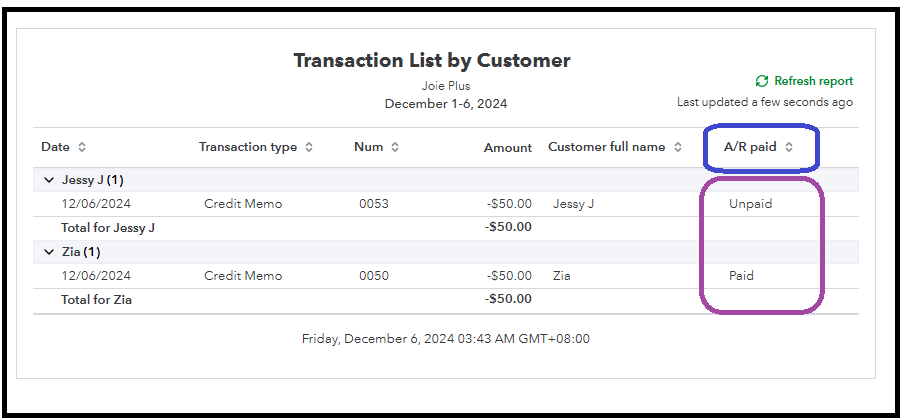Sort by Customer full name arrows
Screen dimensions: 911x418
(x=678, y=147)
